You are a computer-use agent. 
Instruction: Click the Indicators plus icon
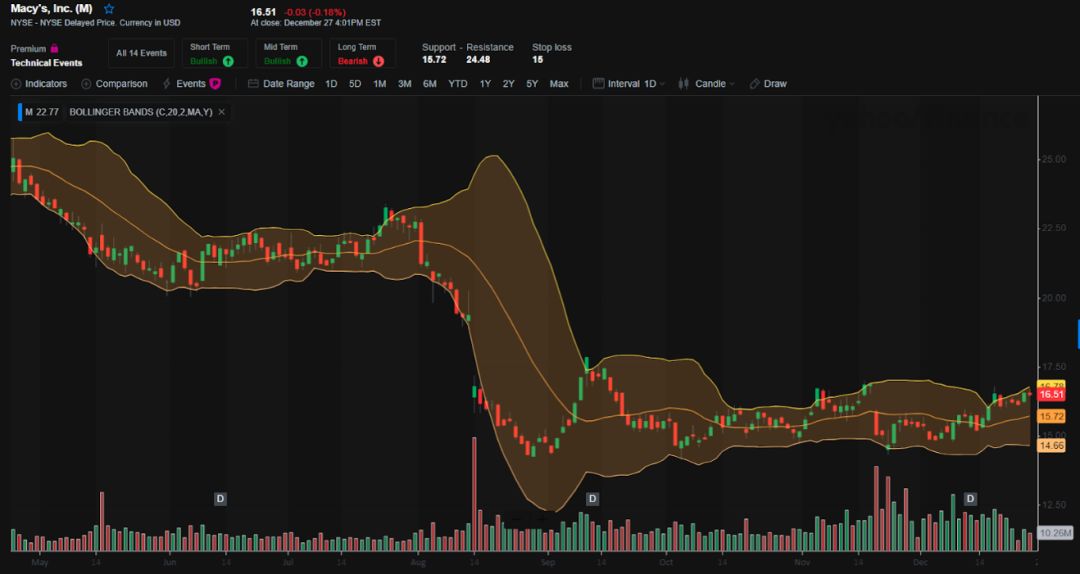[x=16, y=84]
